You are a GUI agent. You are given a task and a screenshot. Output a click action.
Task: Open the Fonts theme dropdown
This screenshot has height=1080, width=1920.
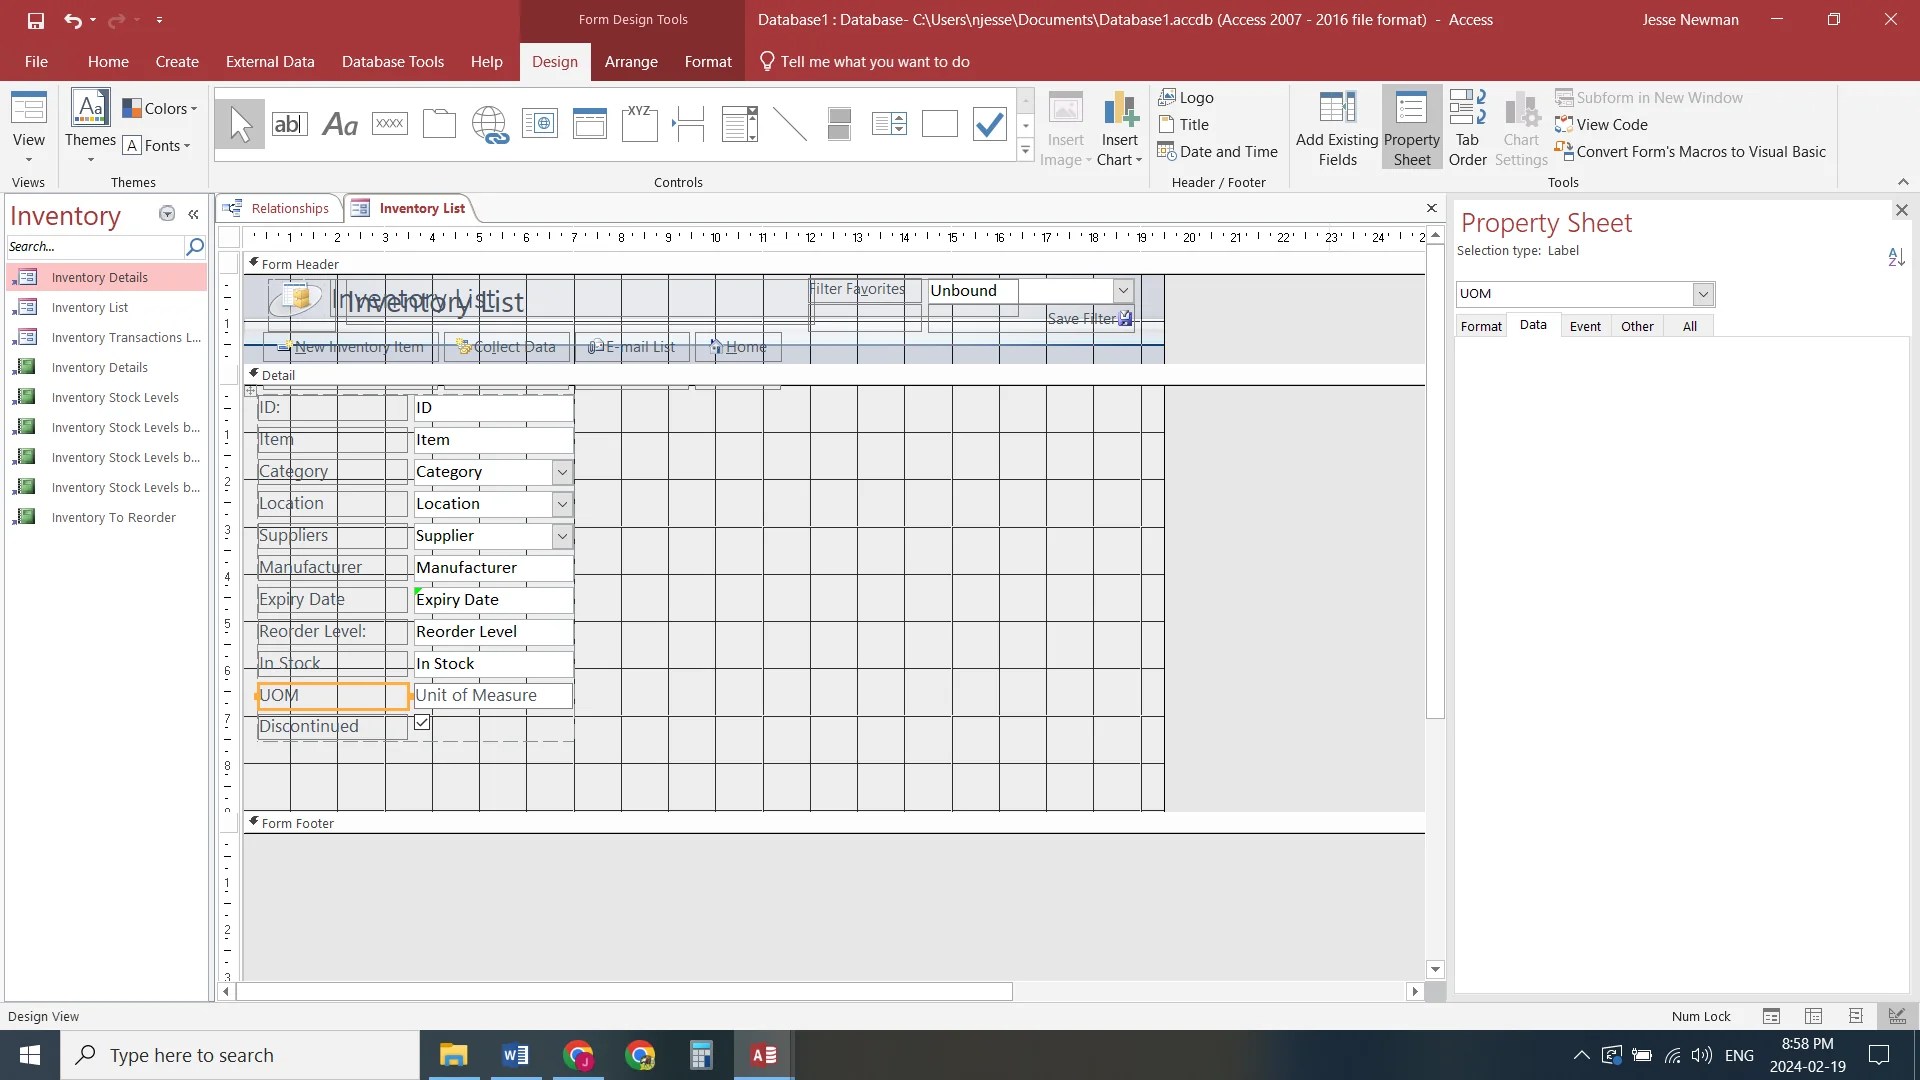click(157, 145)
